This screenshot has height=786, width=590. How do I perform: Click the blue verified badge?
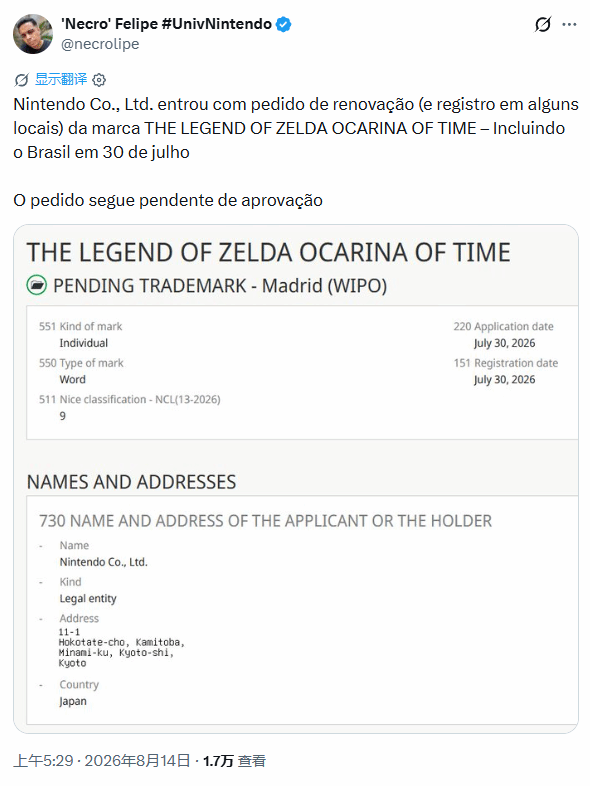click(284, 24)
